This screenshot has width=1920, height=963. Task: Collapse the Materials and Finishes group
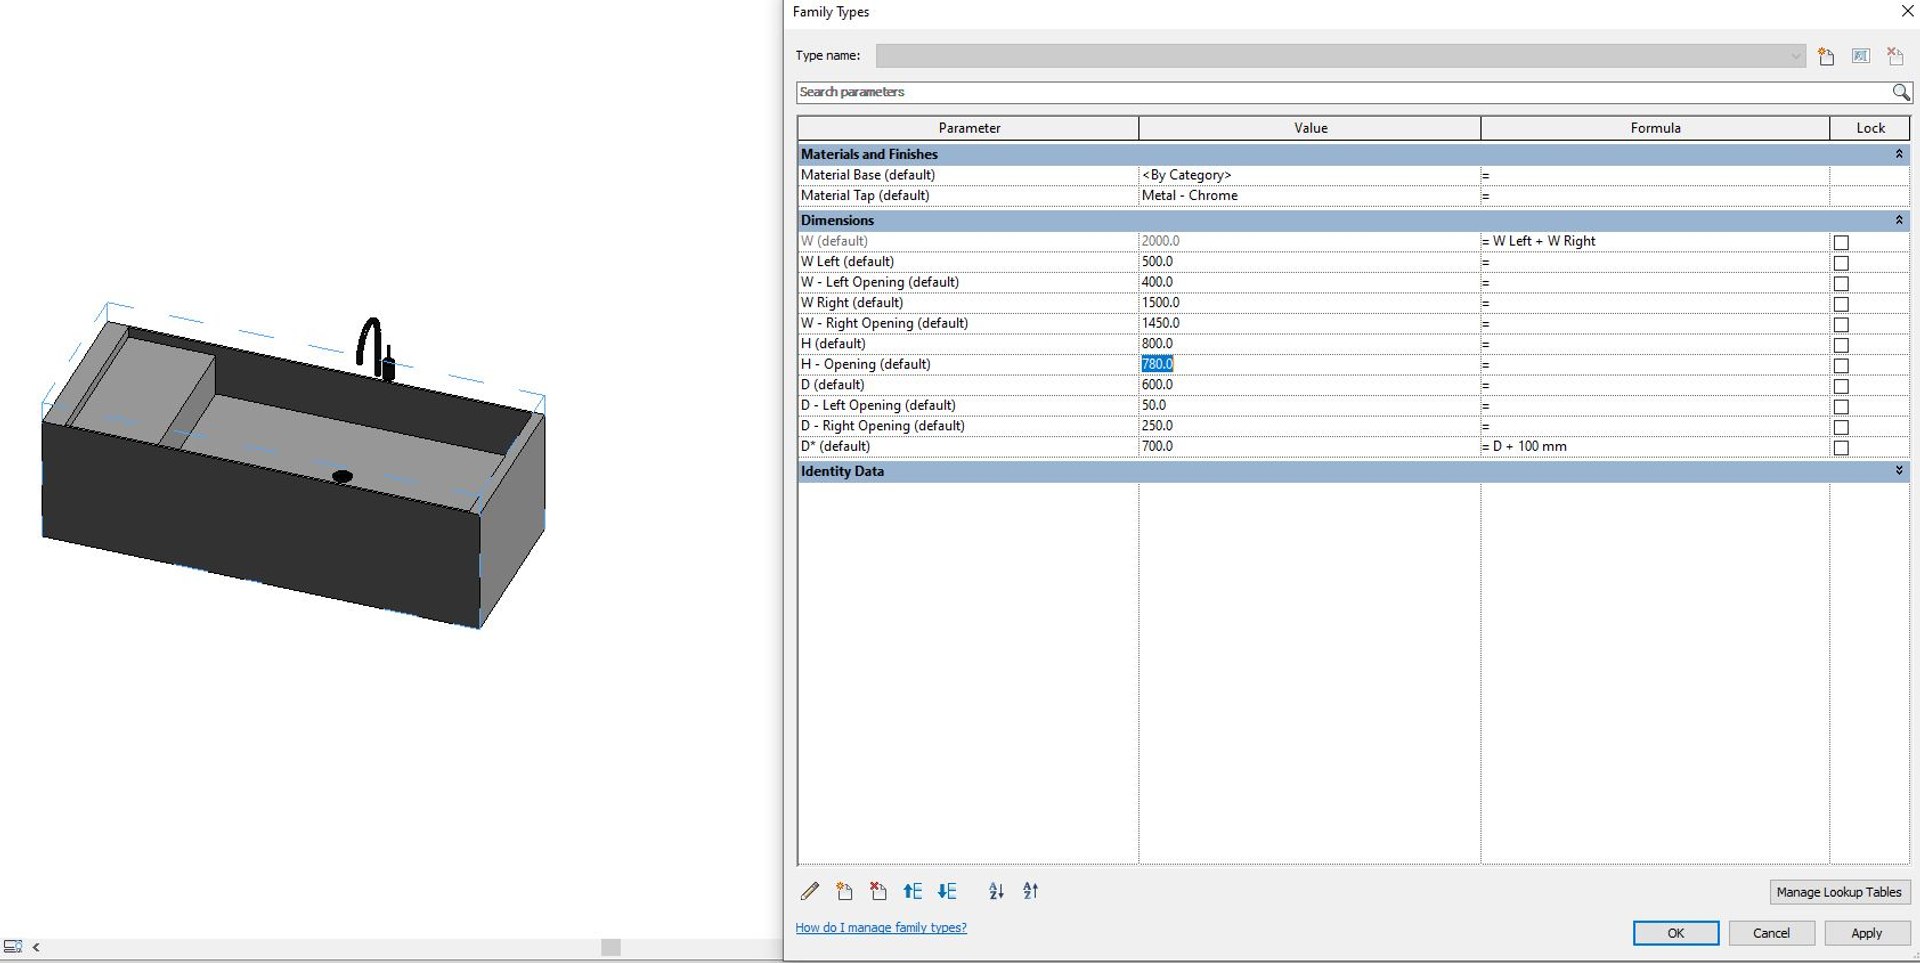point(1899,154)
